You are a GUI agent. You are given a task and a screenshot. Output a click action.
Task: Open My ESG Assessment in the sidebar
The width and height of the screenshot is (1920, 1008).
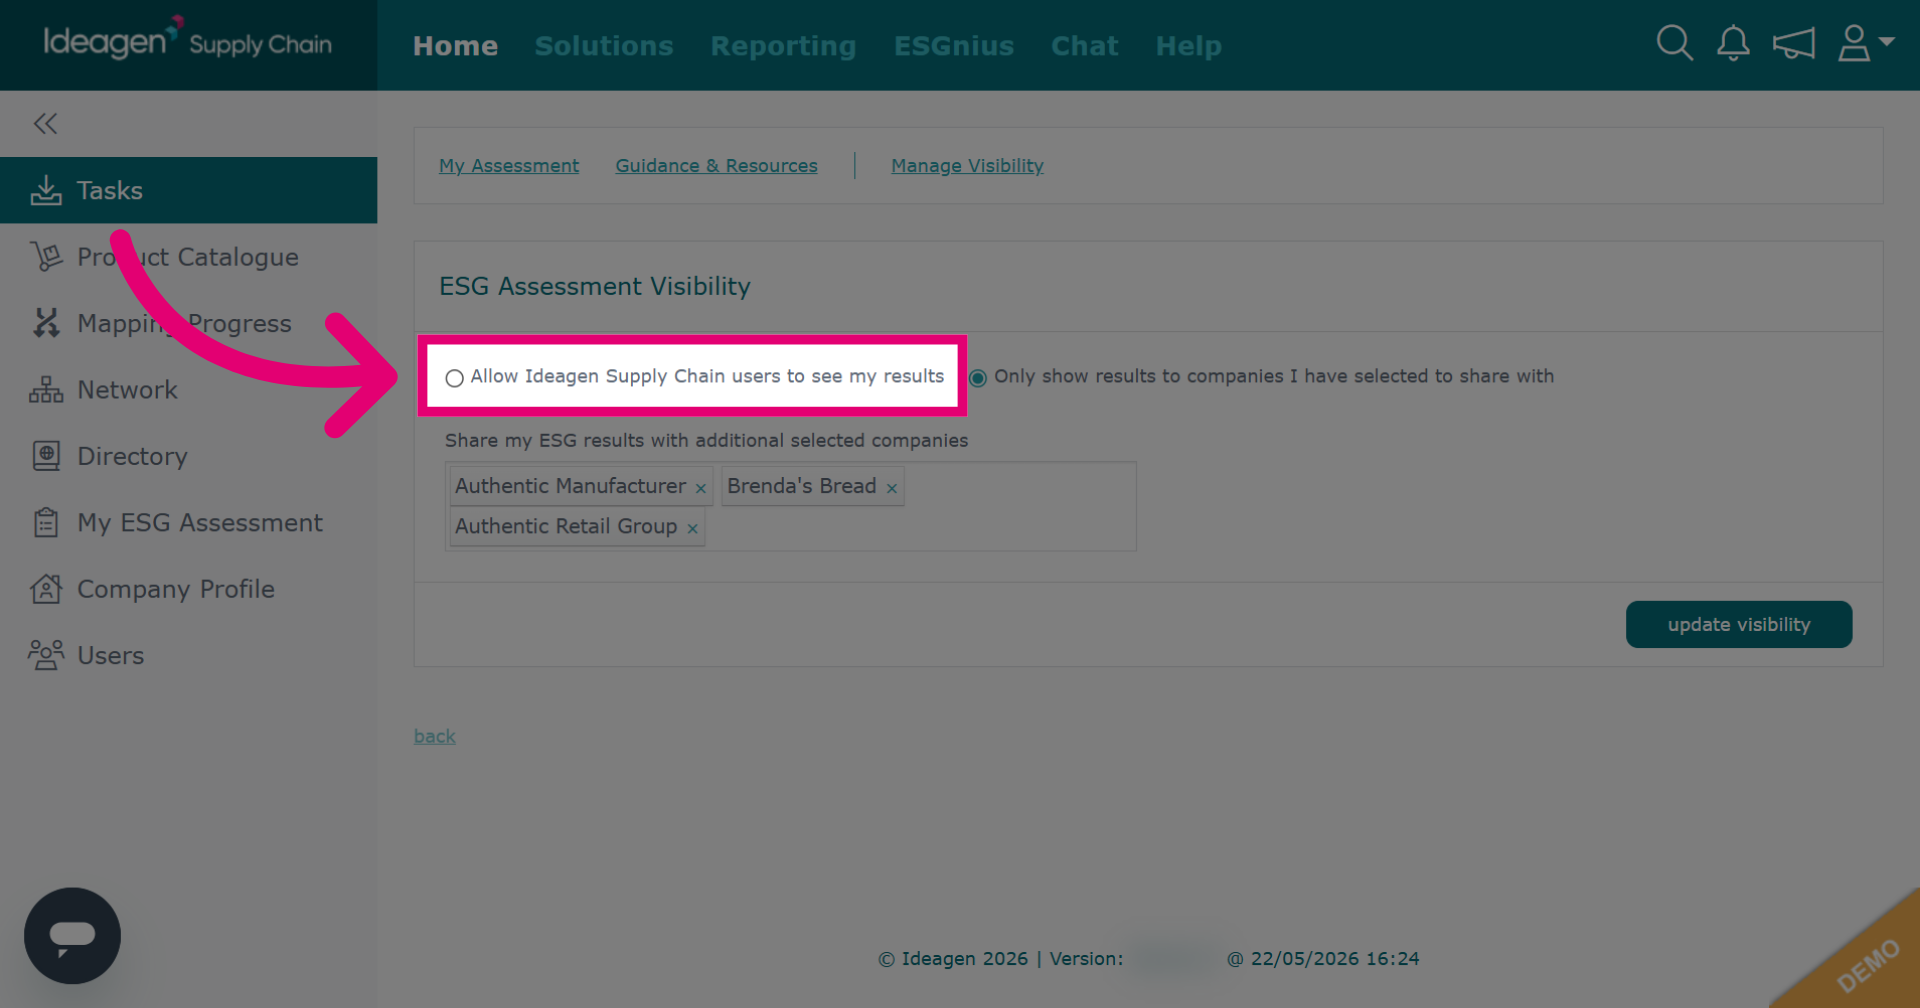point(188,523)
